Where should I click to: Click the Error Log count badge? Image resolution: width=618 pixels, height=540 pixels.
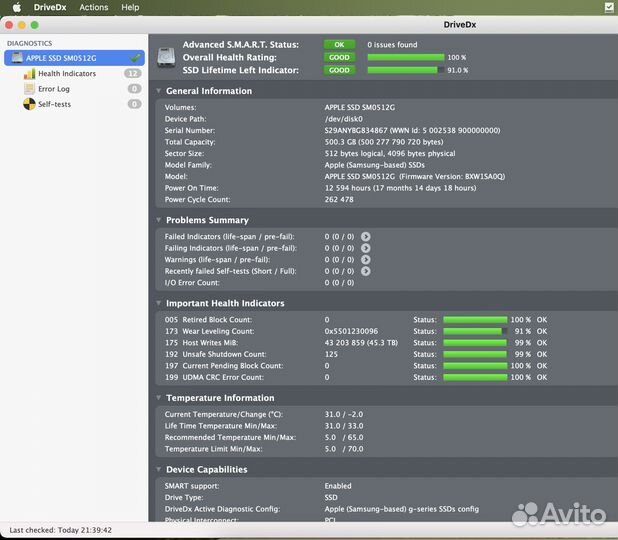(x=134, y=89)
